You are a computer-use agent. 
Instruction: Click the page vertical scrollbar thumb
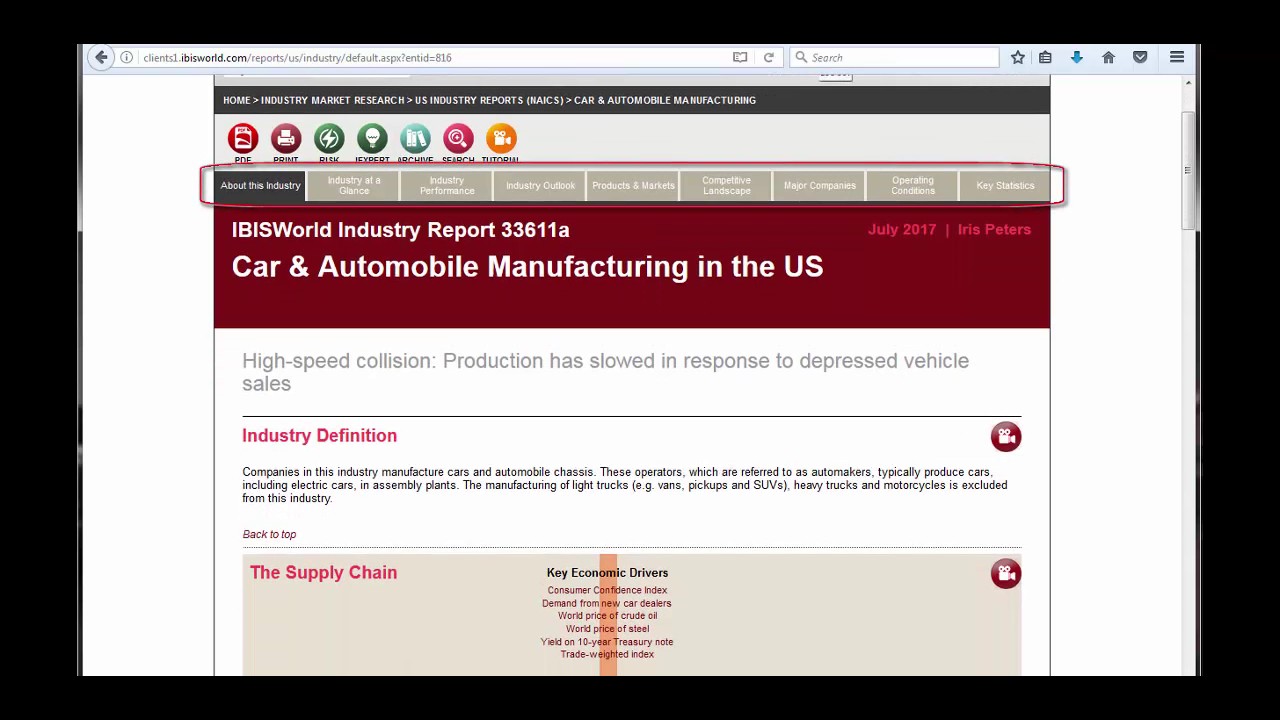pos(1188,170)
